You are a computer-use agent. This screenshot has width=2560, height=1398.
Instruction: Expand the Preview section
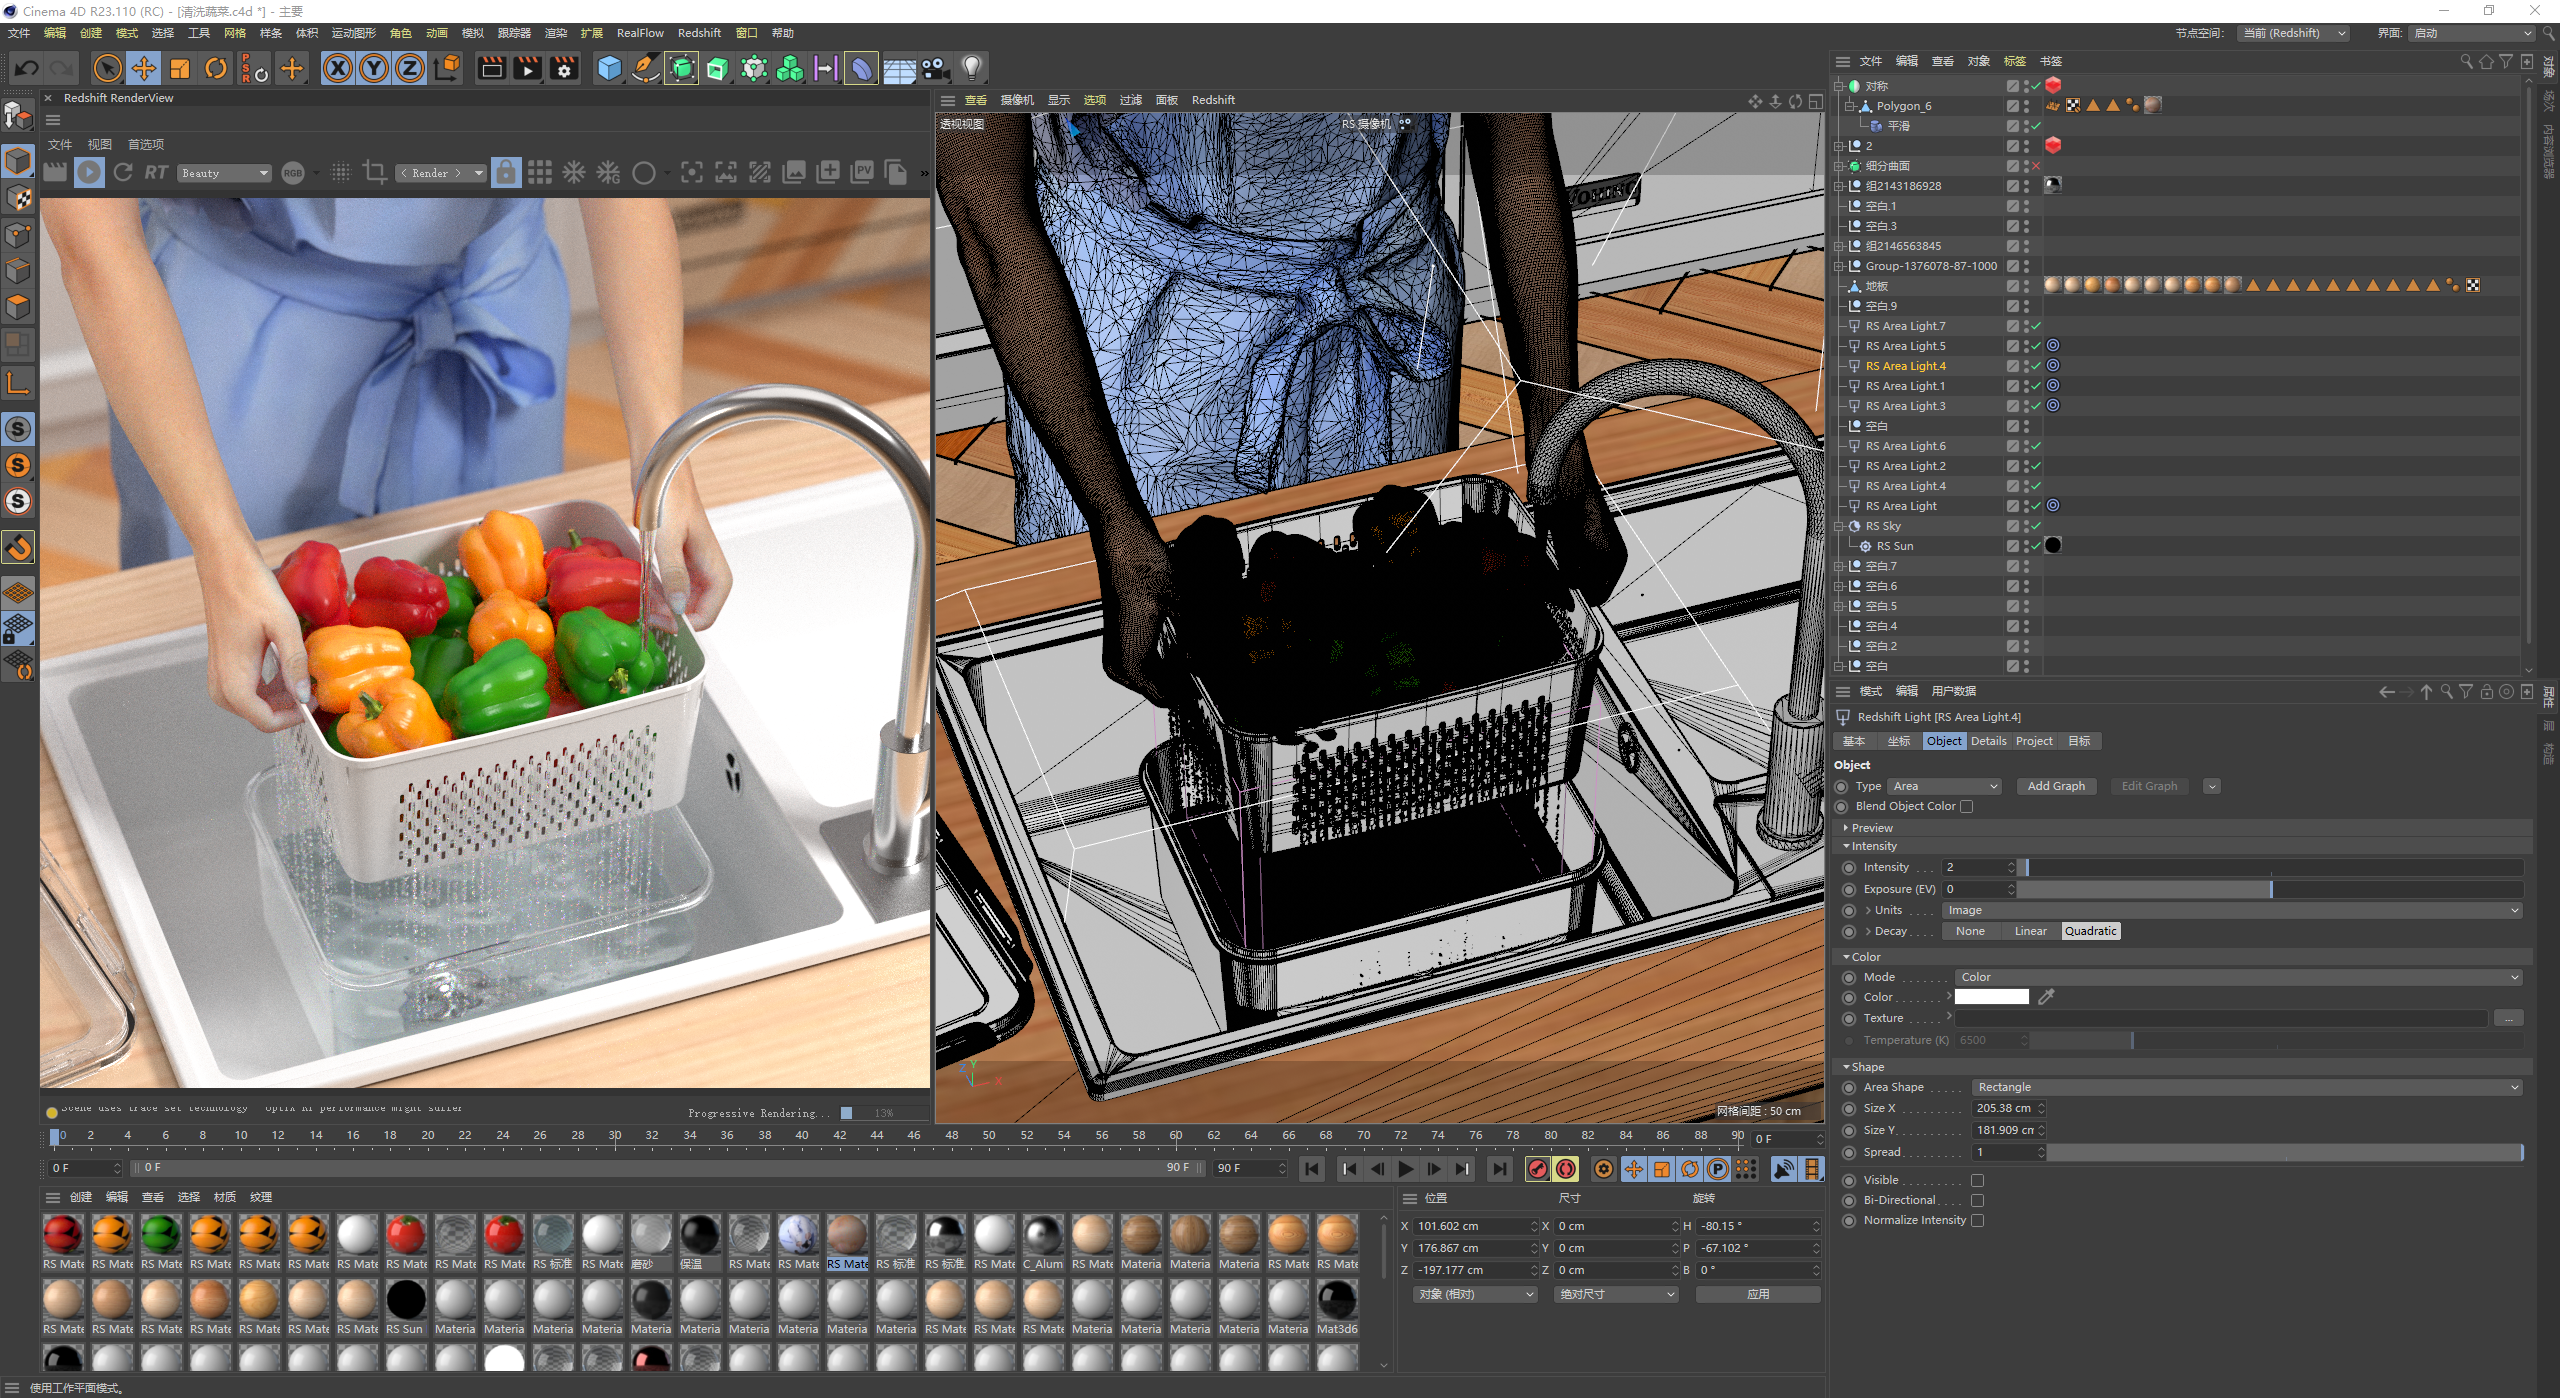pyautogui.click(x=1871, y=828)
